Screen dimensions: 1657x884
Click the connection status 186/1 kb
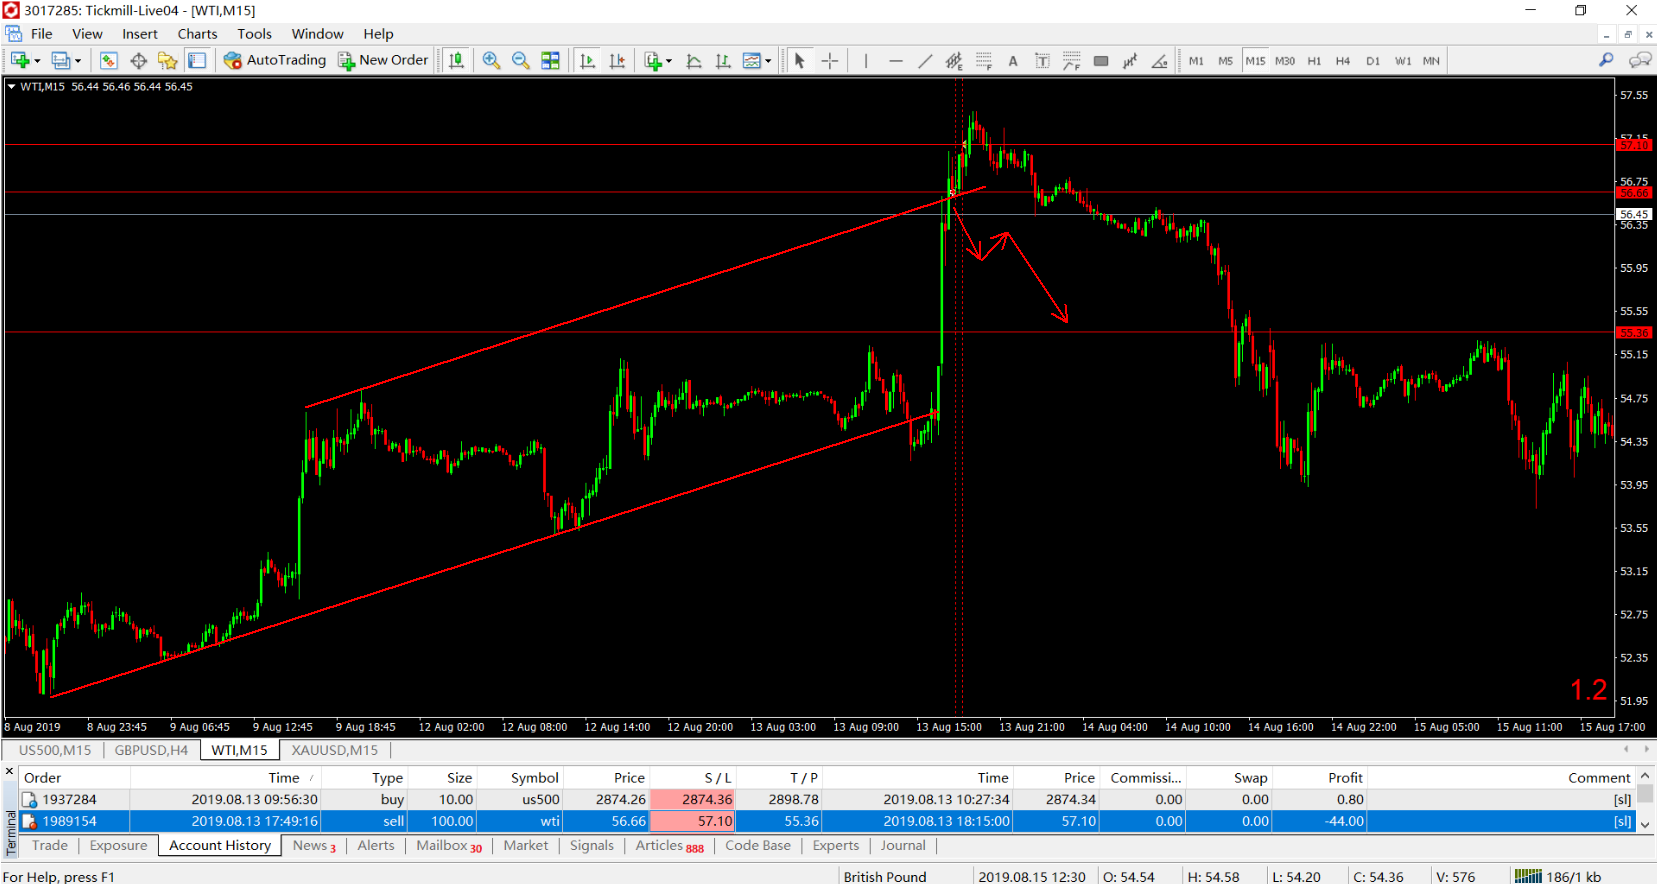coord(1558,877)
